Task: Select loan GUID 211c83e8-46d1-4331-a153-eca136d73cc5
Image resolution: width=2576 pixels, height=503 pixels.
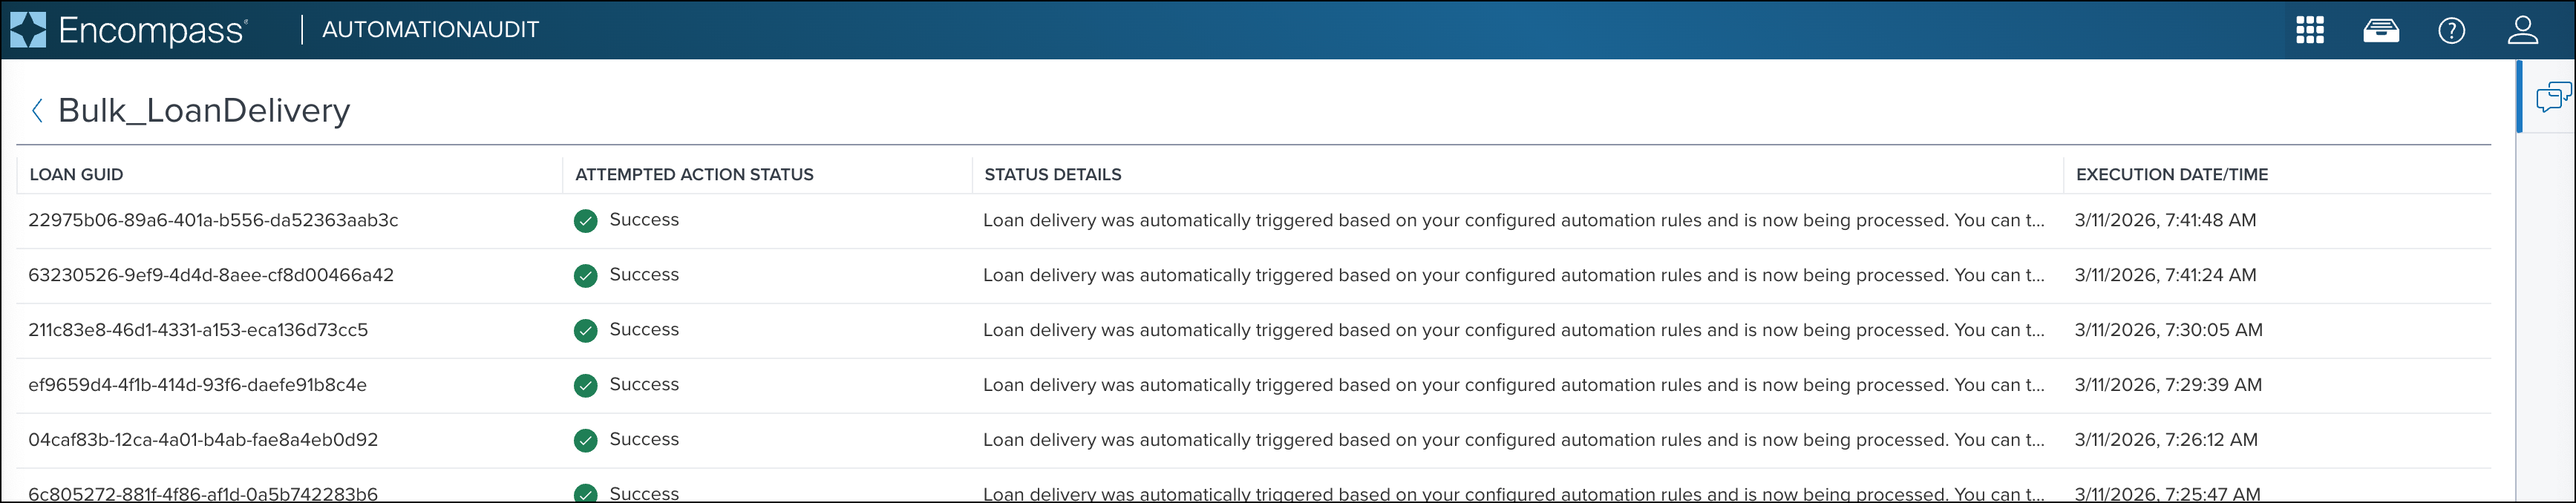Action: [198, 330]
